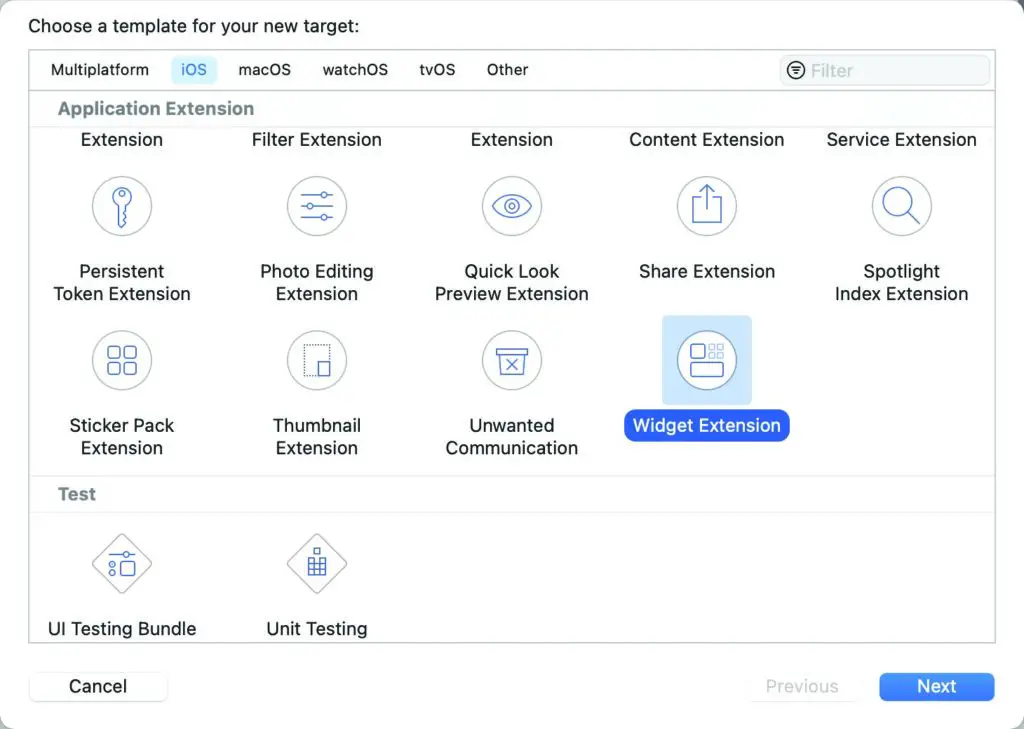This screenshot has width=1024, height=729.
Task: Select the Unwanted Communication icon
Action: (x=512, y=360)
